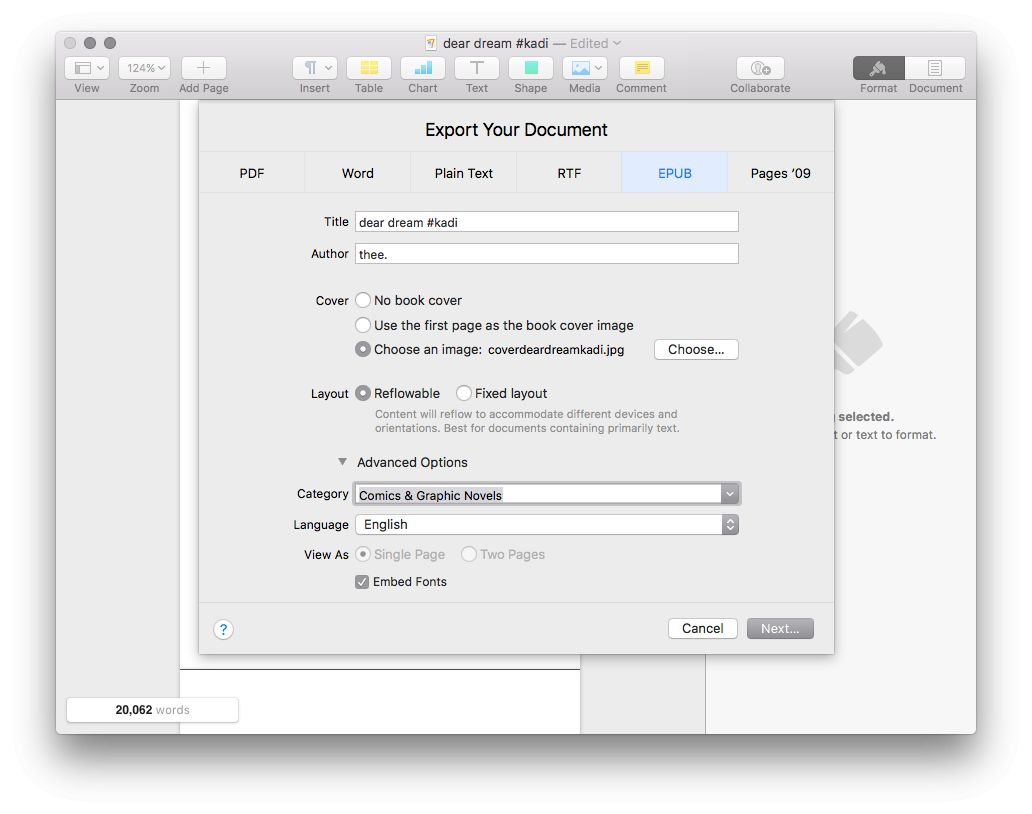
Task: Switch to the PDF export tab
Action: [x=252, y=173]
